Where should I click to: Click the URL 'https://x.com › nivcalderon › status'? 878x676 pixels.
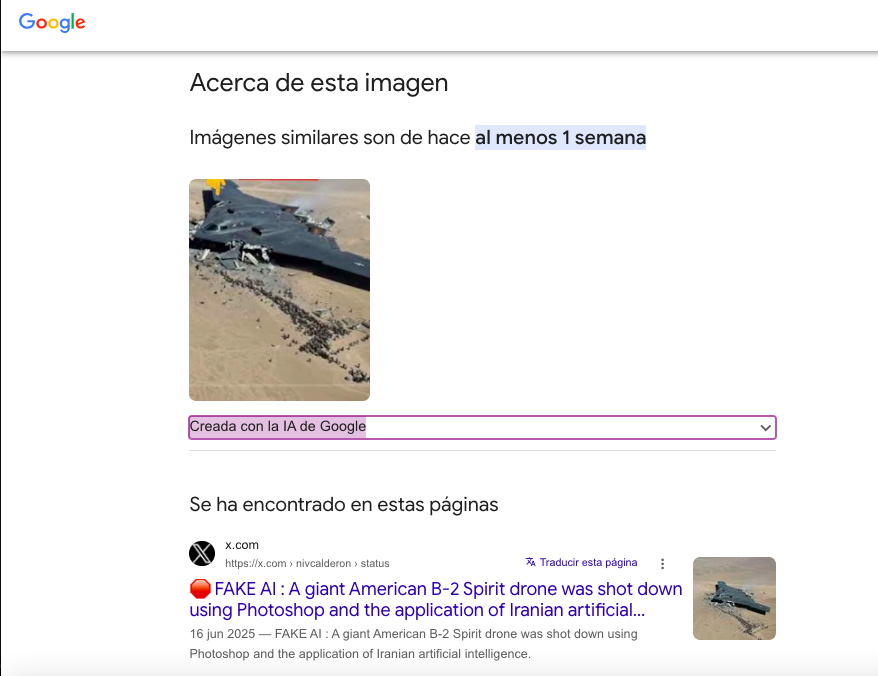(307, 563)
